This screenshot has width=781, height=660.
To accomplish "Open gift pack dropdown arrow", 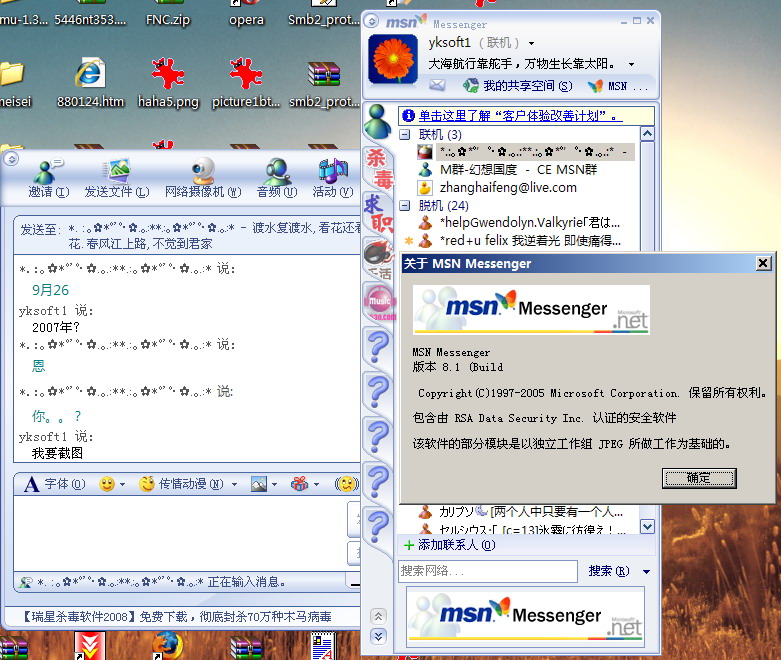I will coord(316,484).
